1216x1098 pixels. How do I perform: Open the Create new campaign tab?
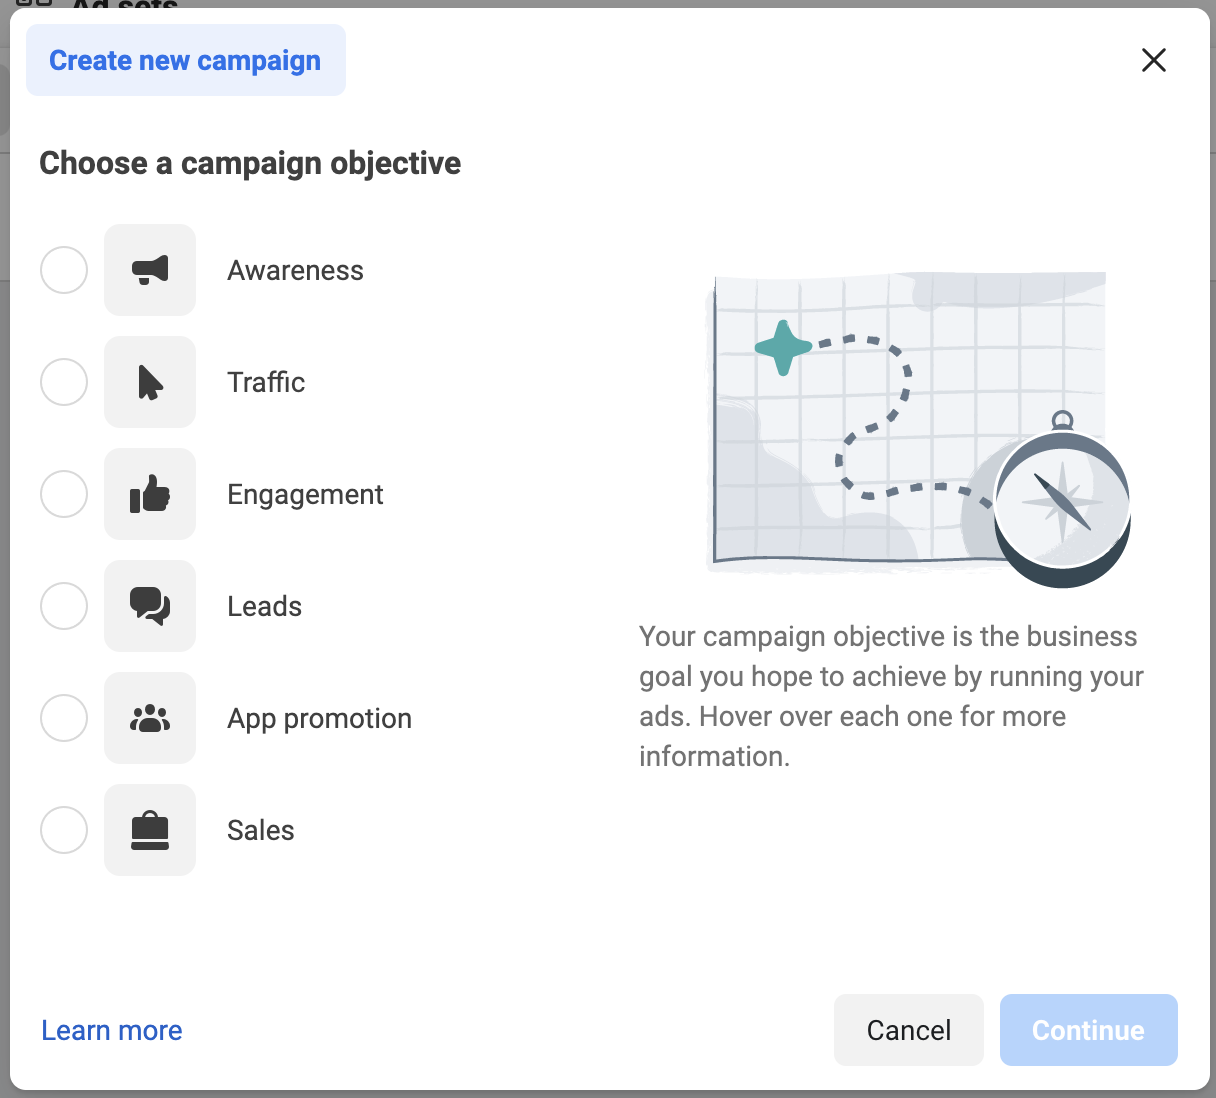(185, 61)
